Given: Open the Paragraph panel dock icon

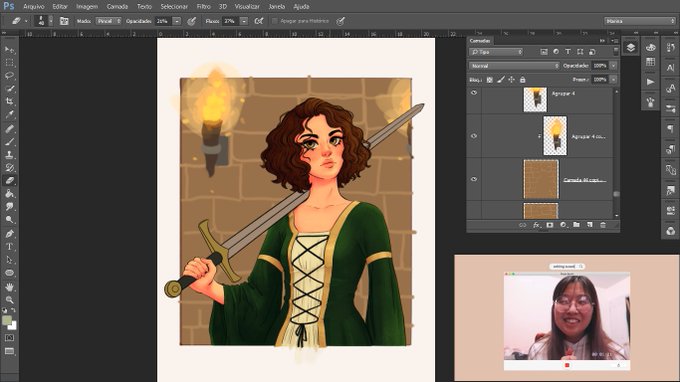Looking at the screenshot, I should [670, 128].
